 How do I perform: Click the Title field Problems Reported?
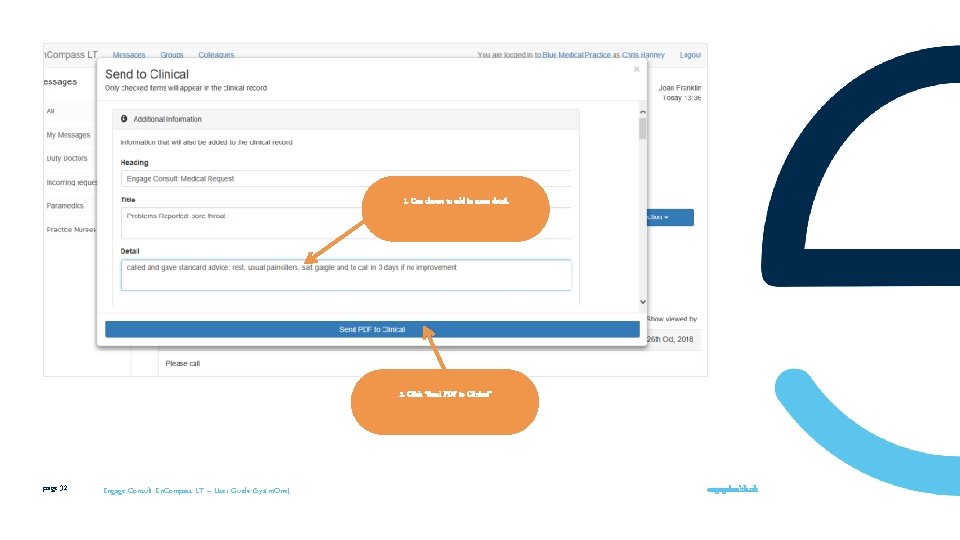pos(346,223)
